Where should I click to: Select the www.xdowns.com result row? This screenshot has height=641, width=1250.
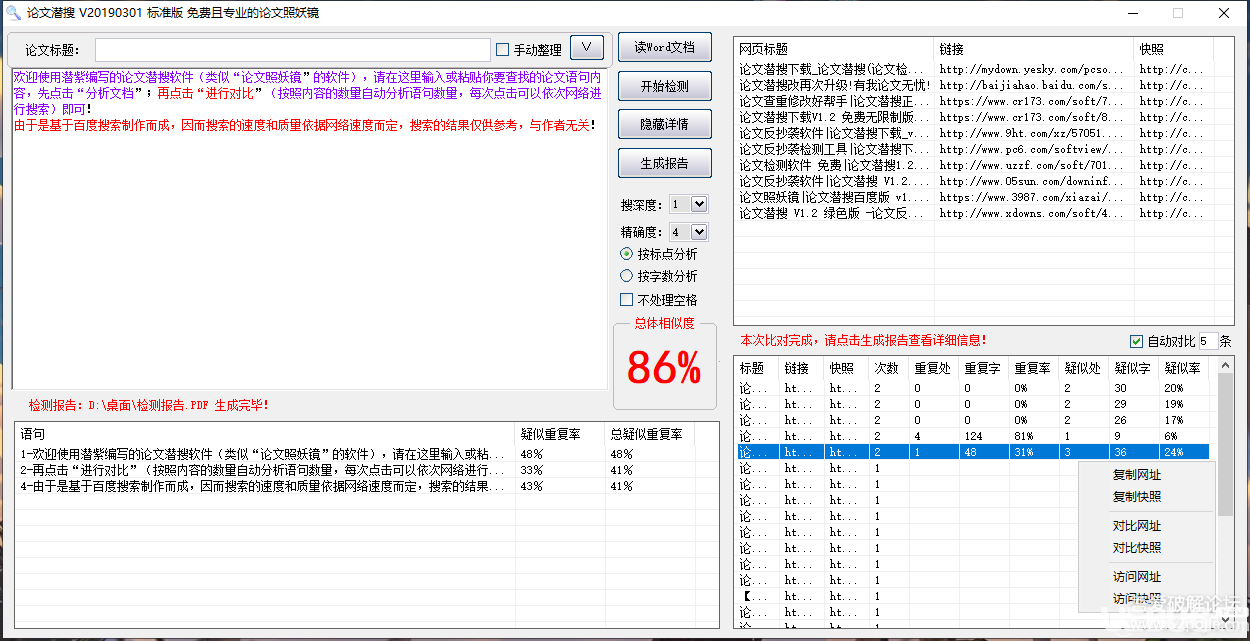[x=974, y=213]
